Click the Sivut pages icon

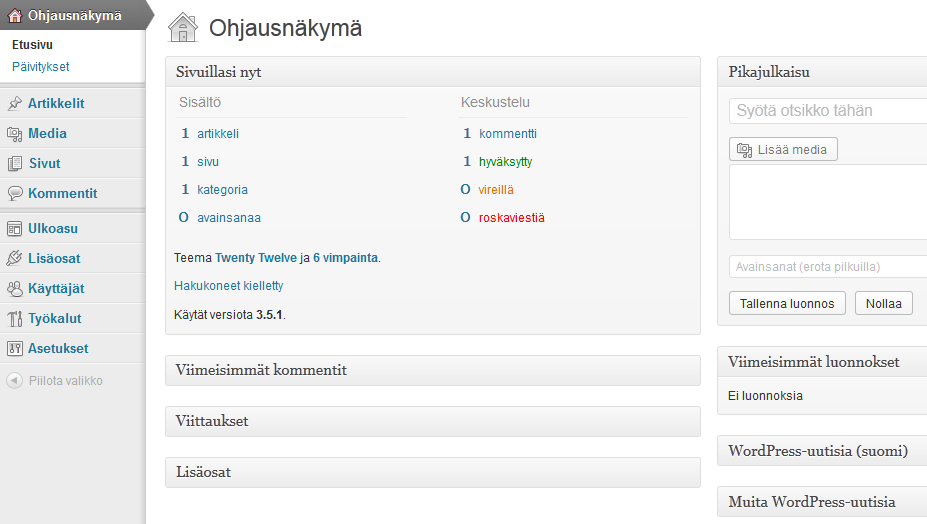15,164
